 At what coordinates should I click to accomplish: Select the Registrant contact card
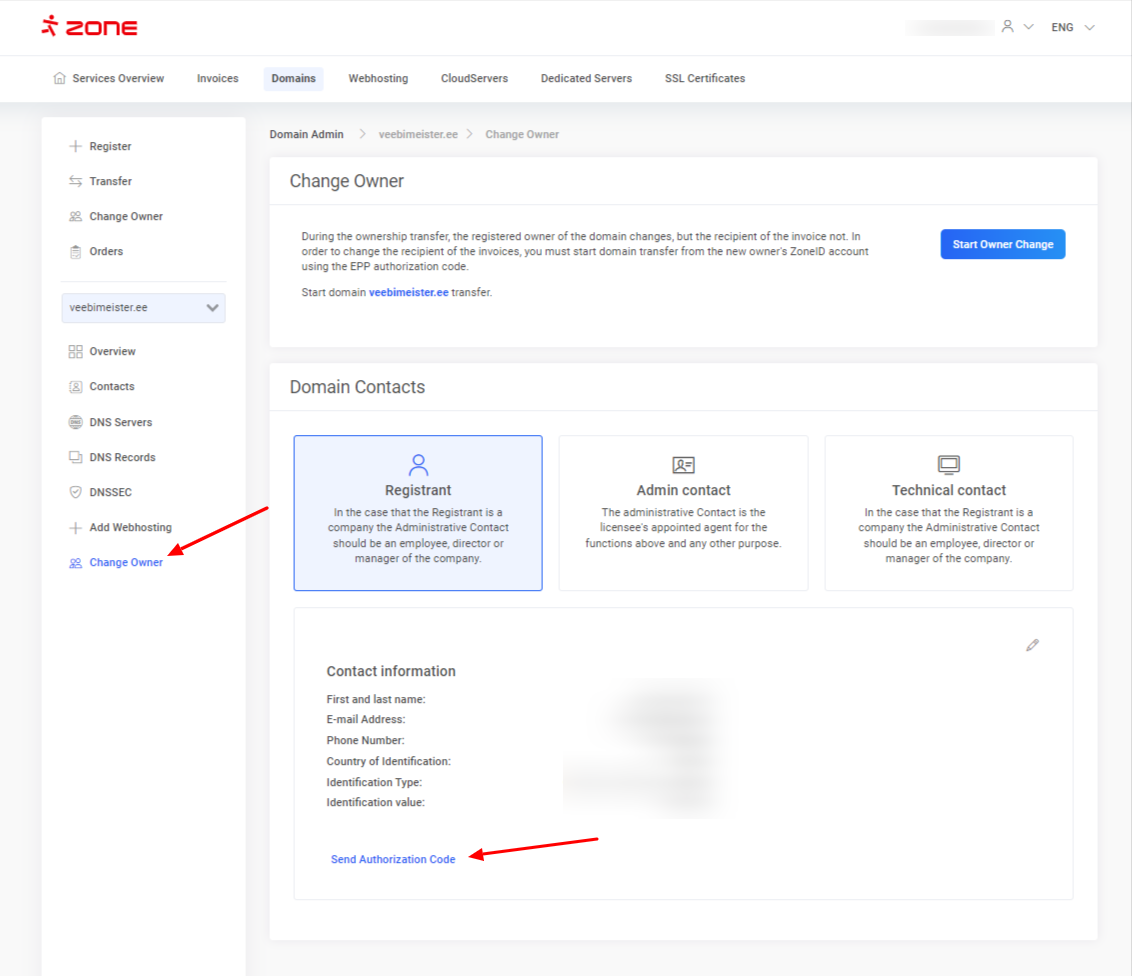coord(418,513)
